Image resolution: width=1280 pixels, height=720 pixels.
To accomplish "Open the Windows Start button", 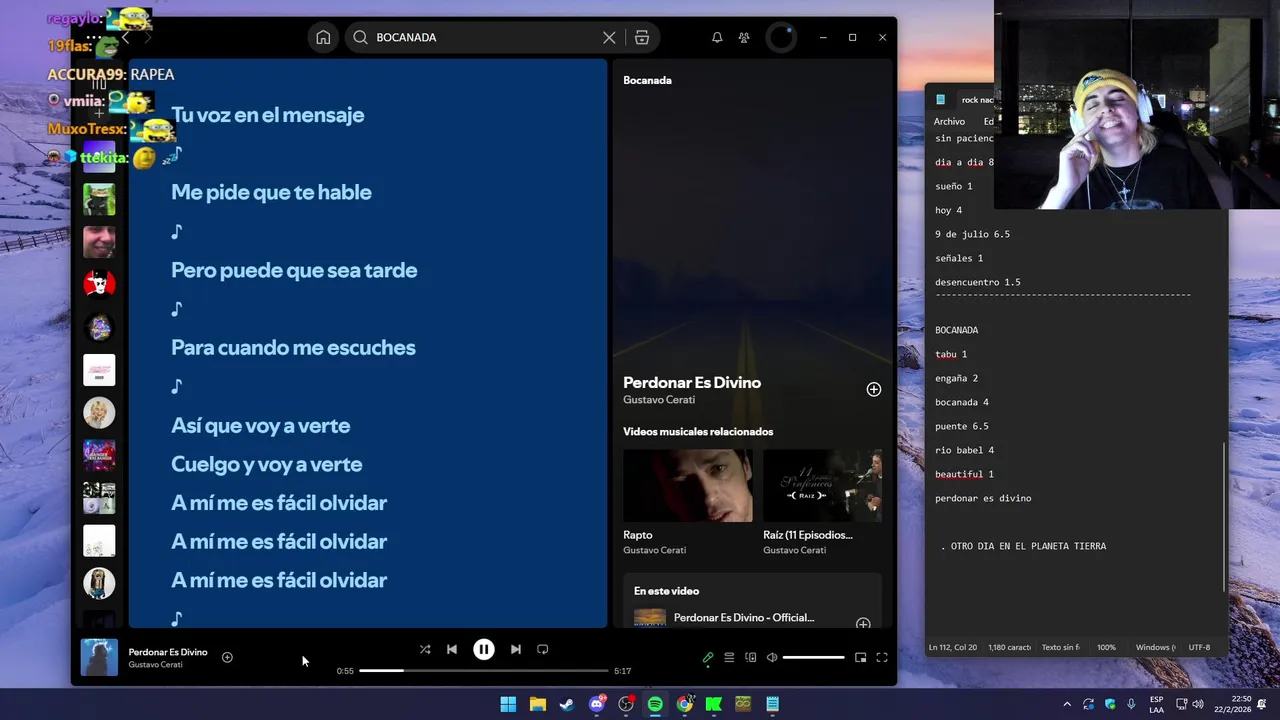I will 508,704.
